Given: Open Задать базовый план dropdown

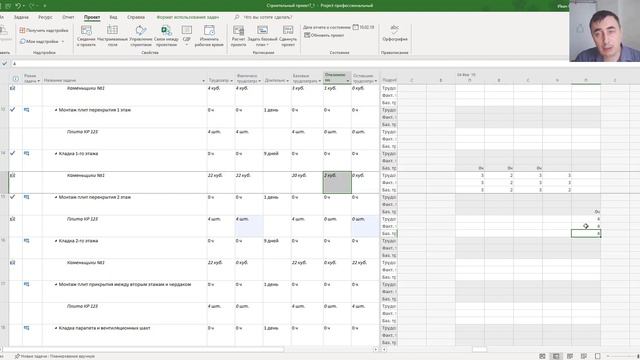Looking at the screenshot, I should [x=262, y=36].
